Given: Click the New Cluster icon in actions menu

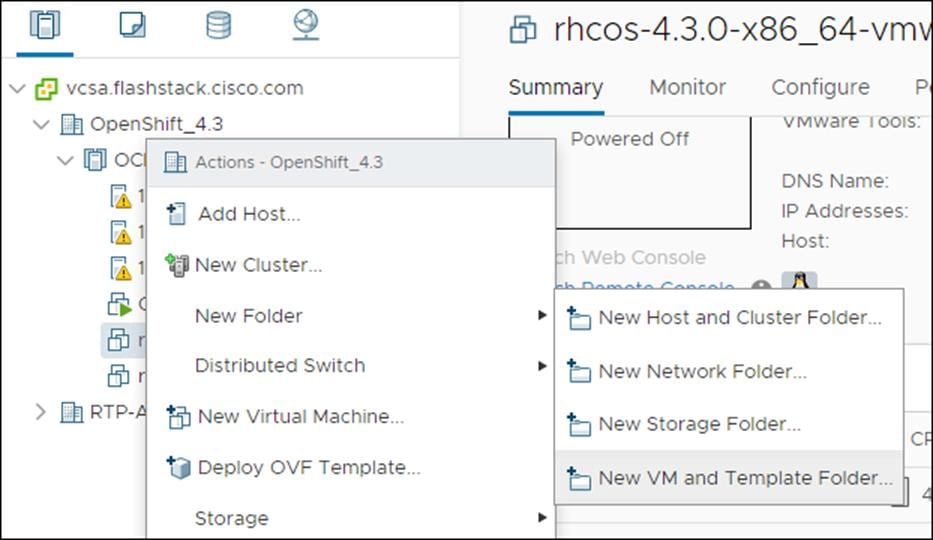Looking at the screenshot, I should tap(177, 265).
